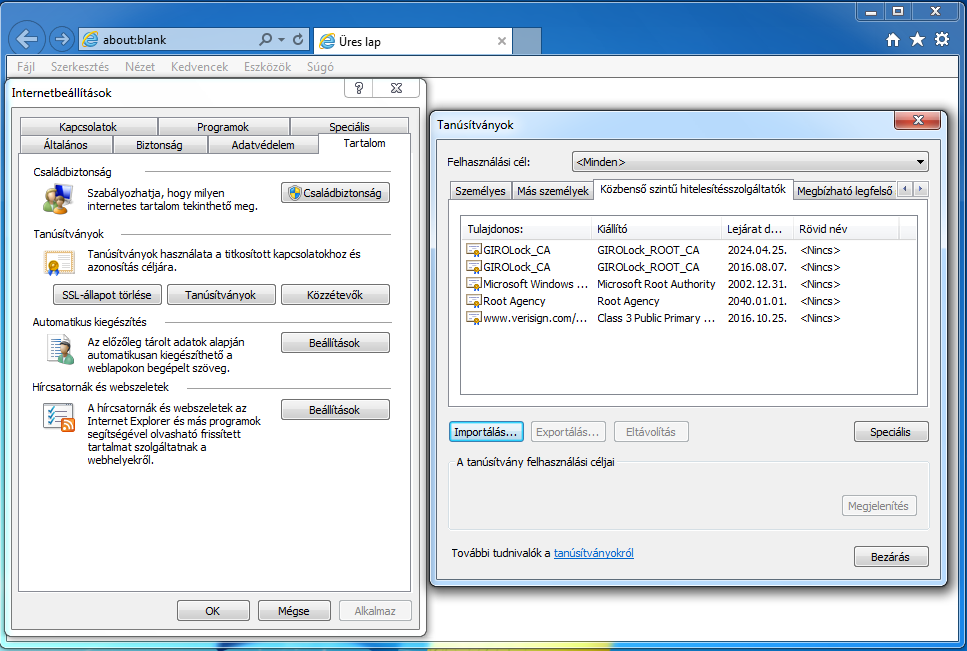Switch to the Speciális tab in Internetbeállítások
The height and width of the screenshot is (651, 967).
349,126
